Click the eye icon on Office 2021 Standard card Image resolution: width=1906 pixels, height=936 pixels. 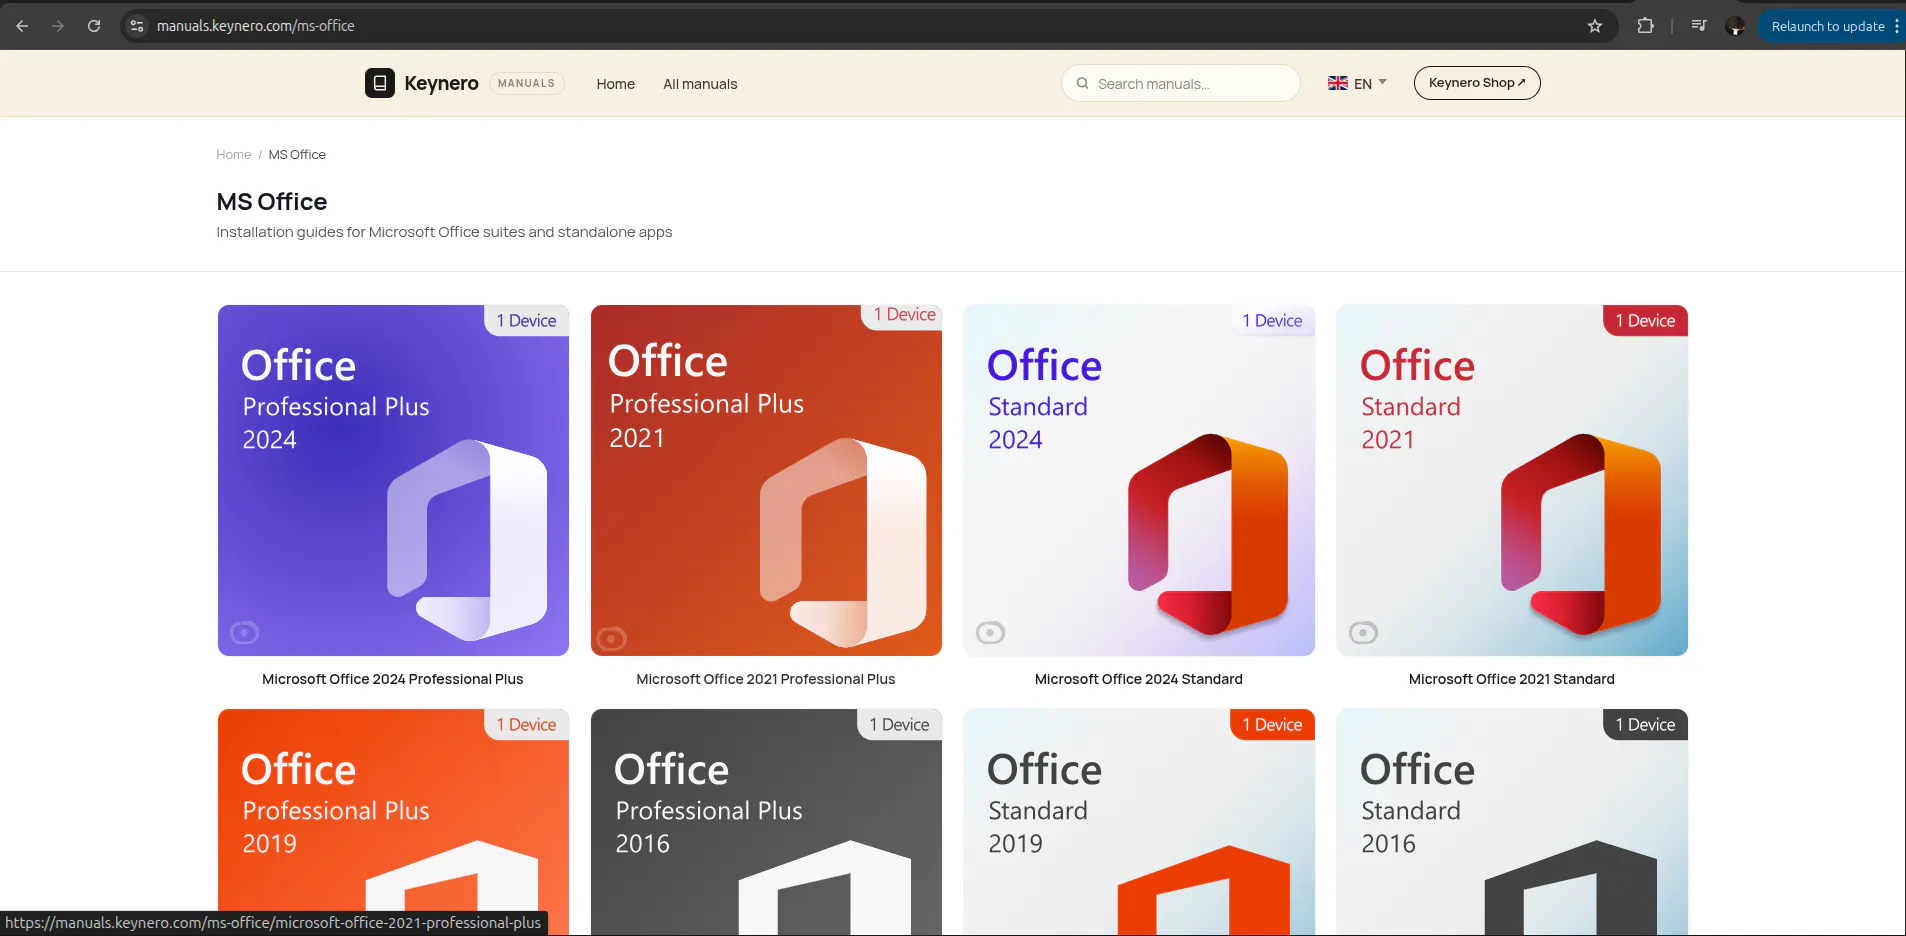point(1364,632)
